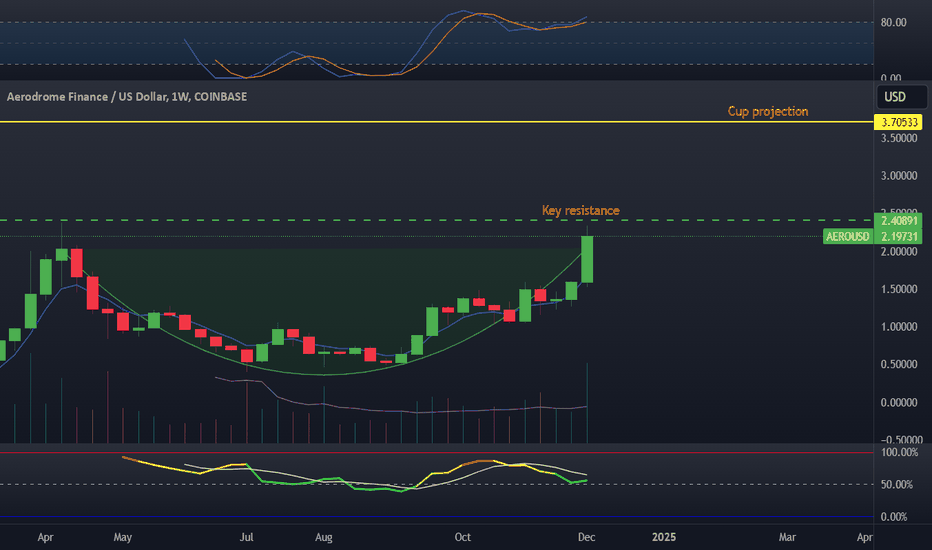
Task: Click the Aug label on time axis
Action: [323, 537]
